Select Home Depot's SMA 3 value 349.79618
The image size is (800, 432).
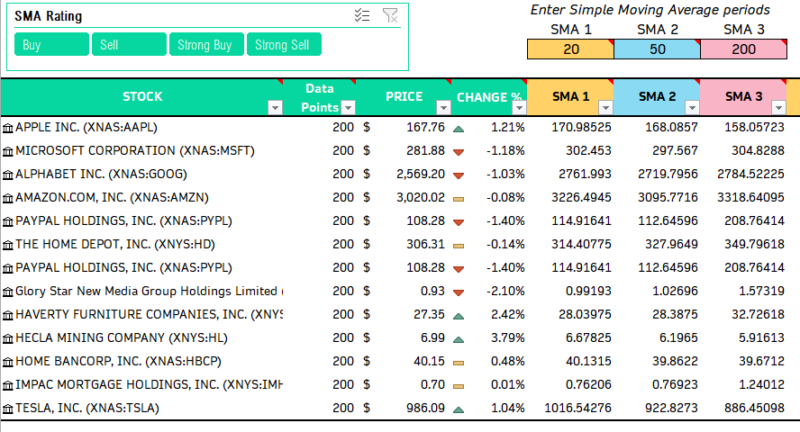[744, 244]
